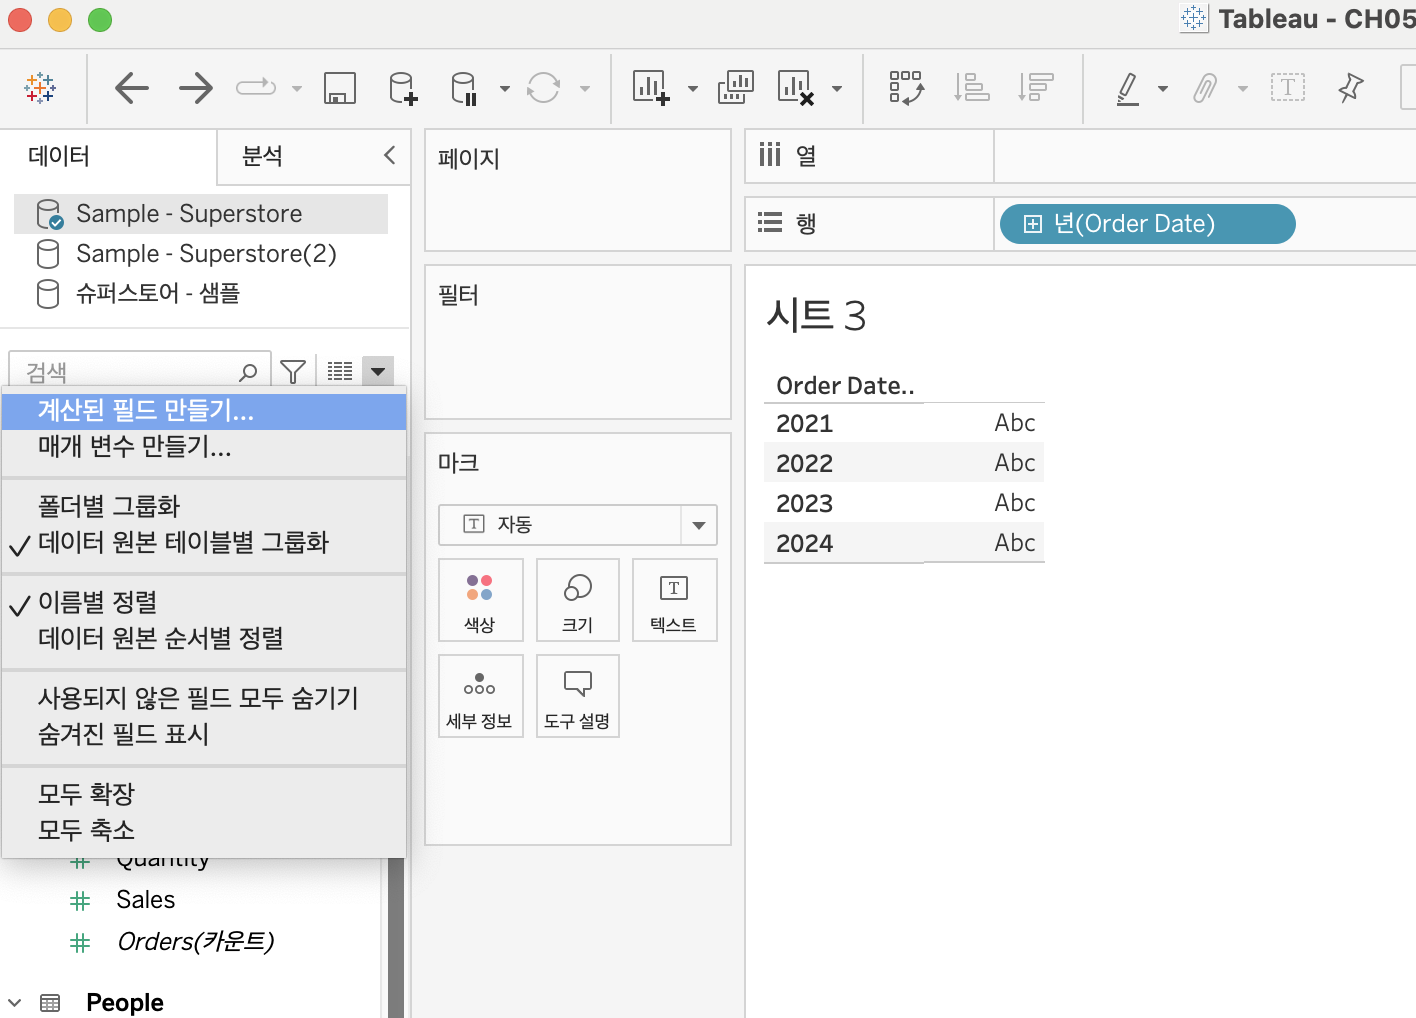Open the new worksheet dropdown arrow
Image resolution: width=1416 pixels, height=1018 pixels.
click(693, 89)
